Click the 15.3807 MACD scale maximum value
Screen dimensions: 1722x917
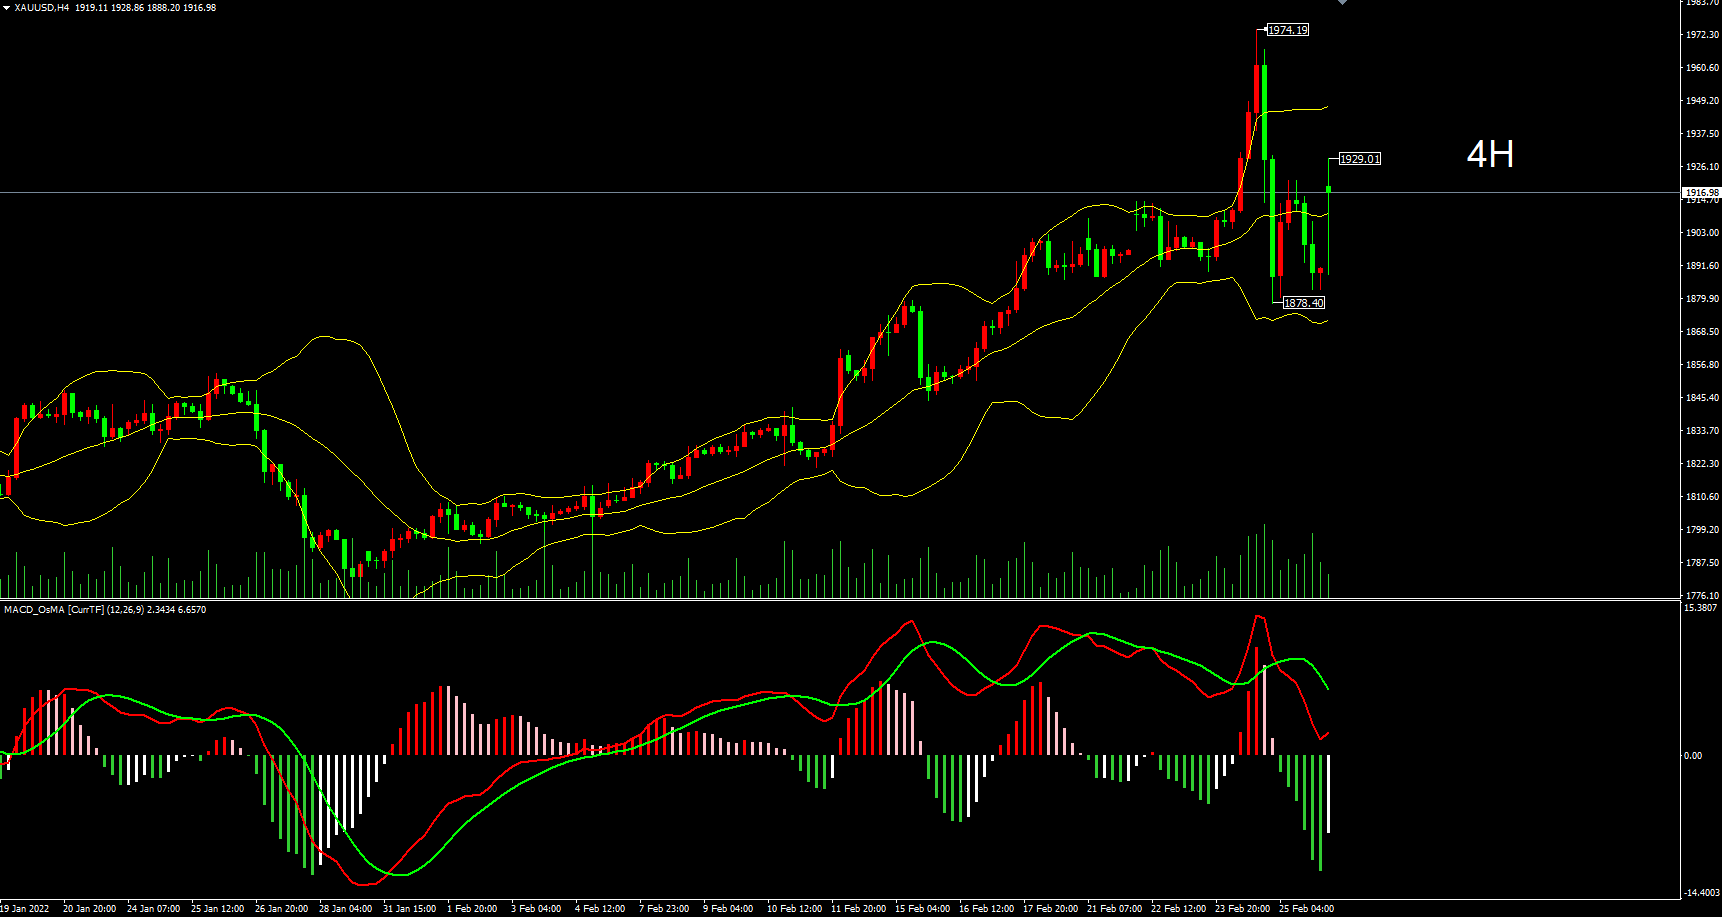1701,608
